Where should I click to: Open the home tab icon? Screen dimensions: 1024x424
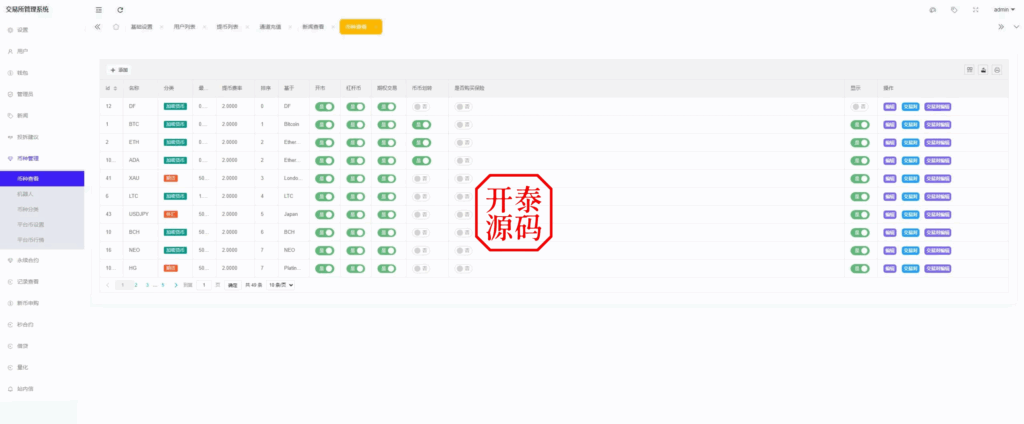116,27
